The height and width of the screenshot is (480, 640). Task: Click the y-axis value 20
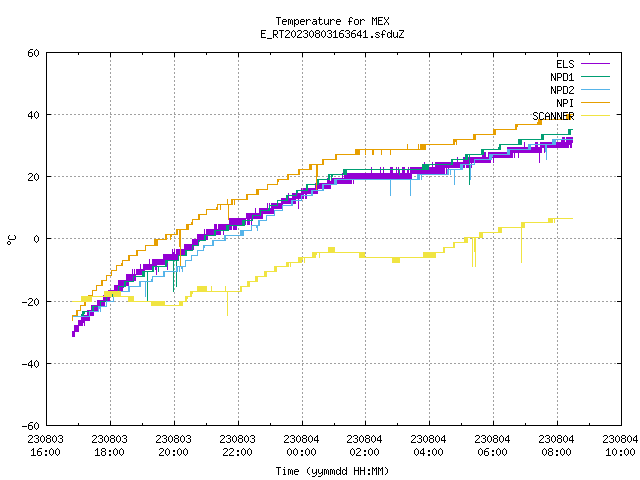33,177
